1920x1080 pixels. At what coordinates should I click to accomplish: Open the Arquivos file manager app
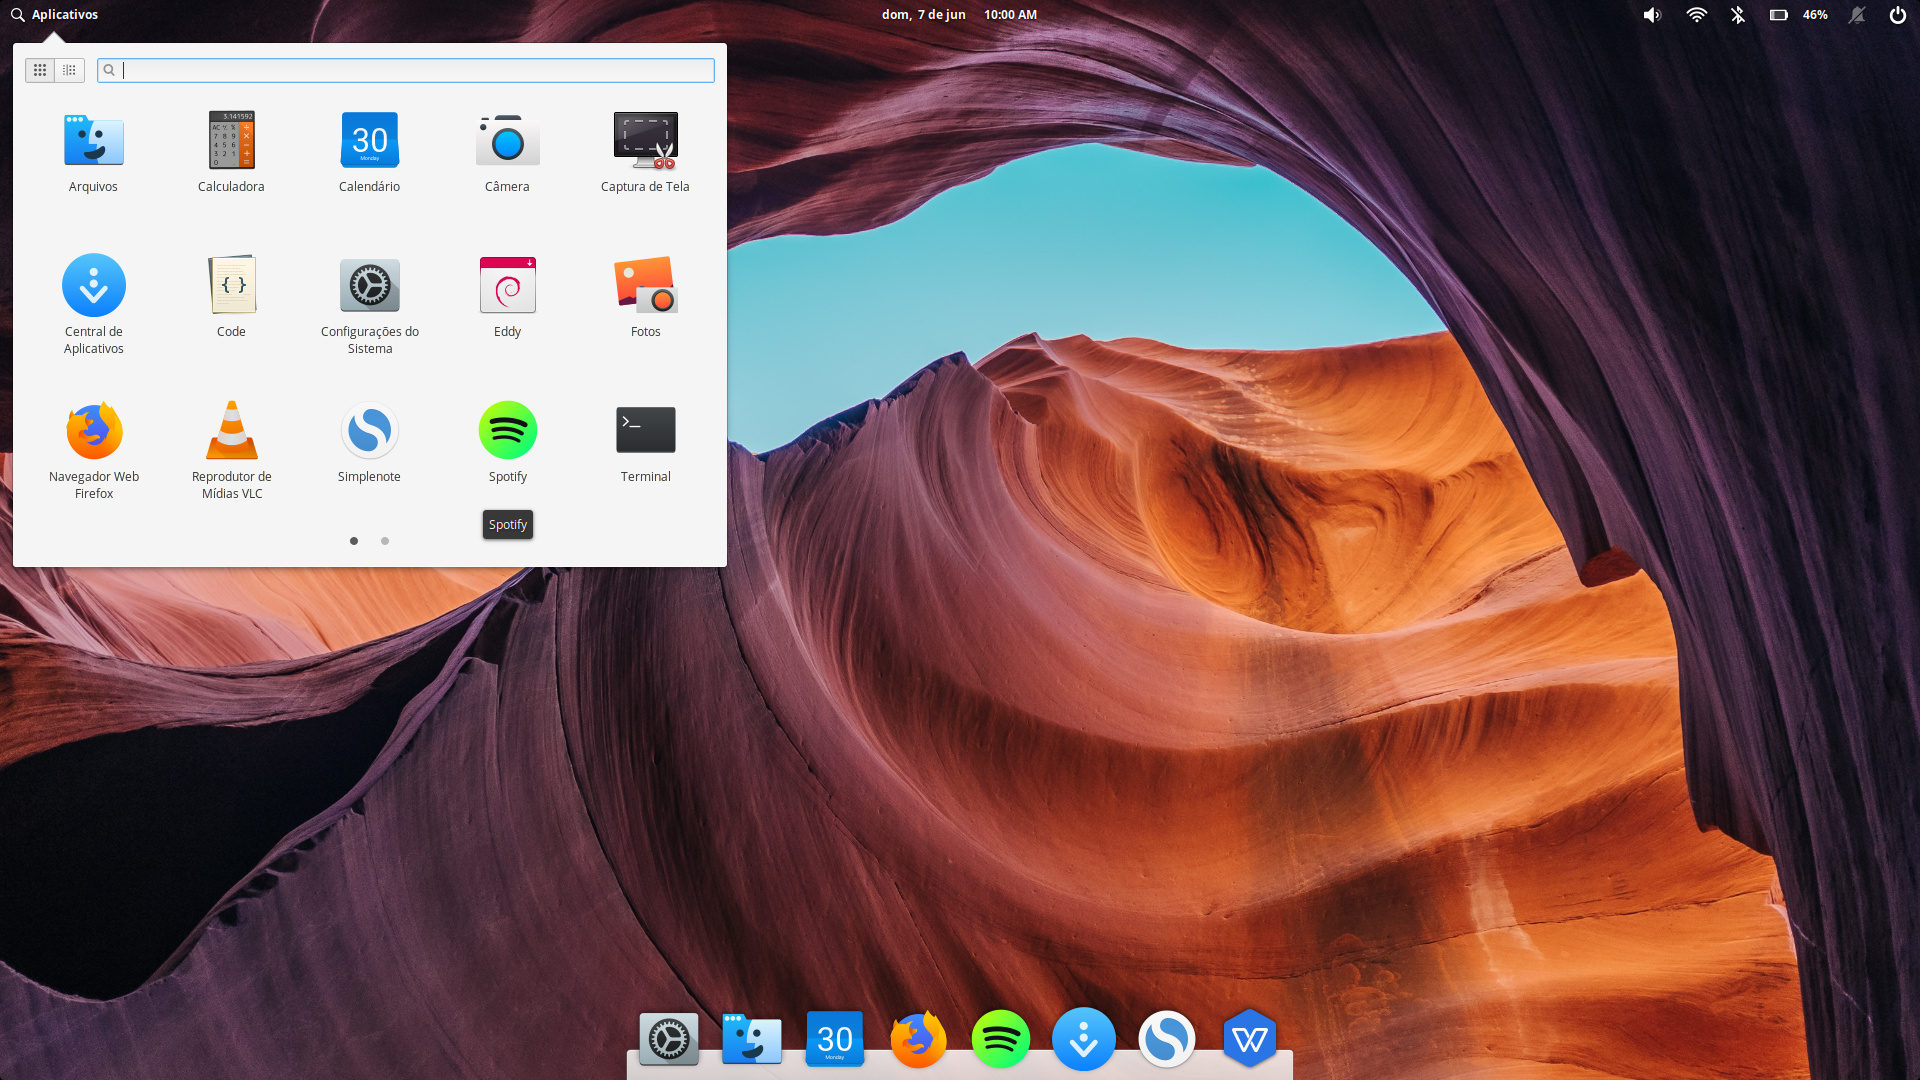[x=93, y=141]
